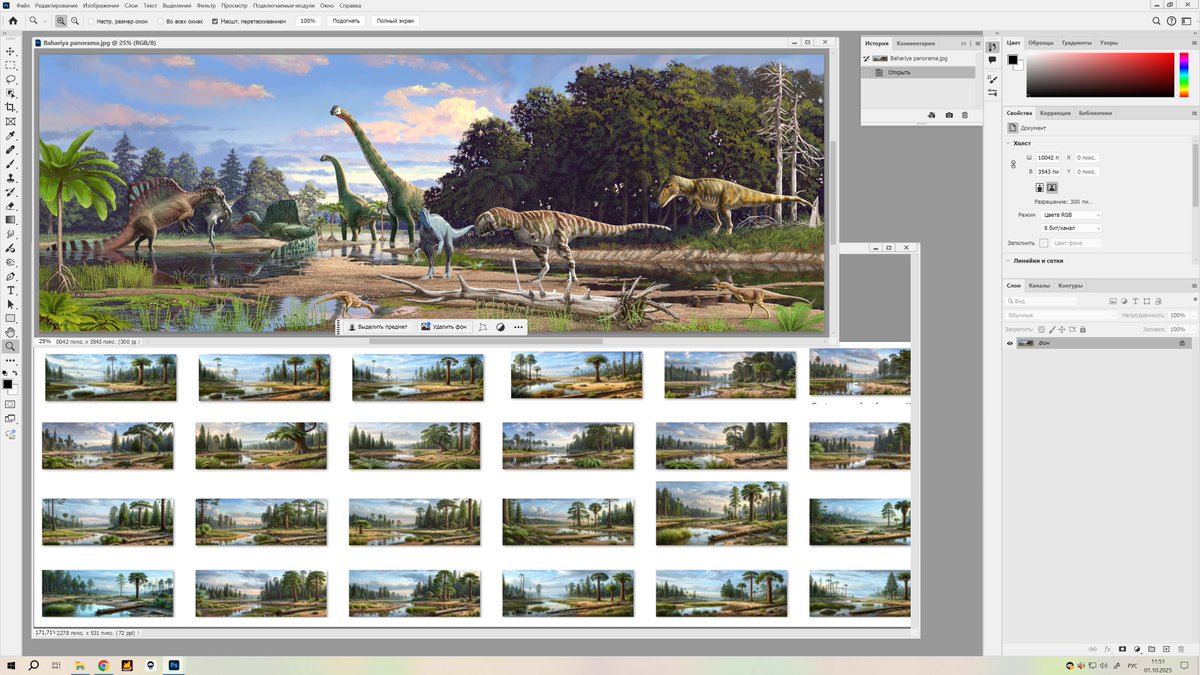This screenshot has width=1200, height=675.
Task: Select the Eyedropper tool
Action: click(11, 135)
